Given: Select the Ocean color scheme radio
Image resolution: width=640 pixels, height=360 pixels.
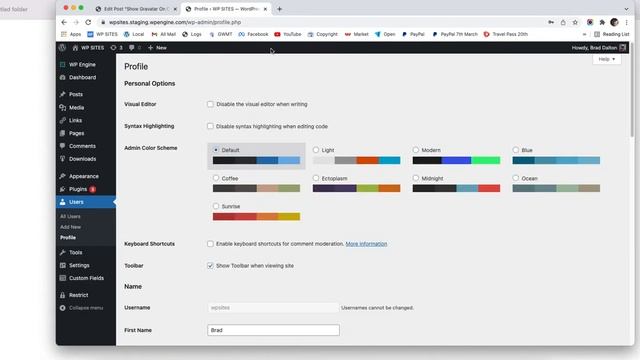Looking at the screenshot, I should 516,178.
